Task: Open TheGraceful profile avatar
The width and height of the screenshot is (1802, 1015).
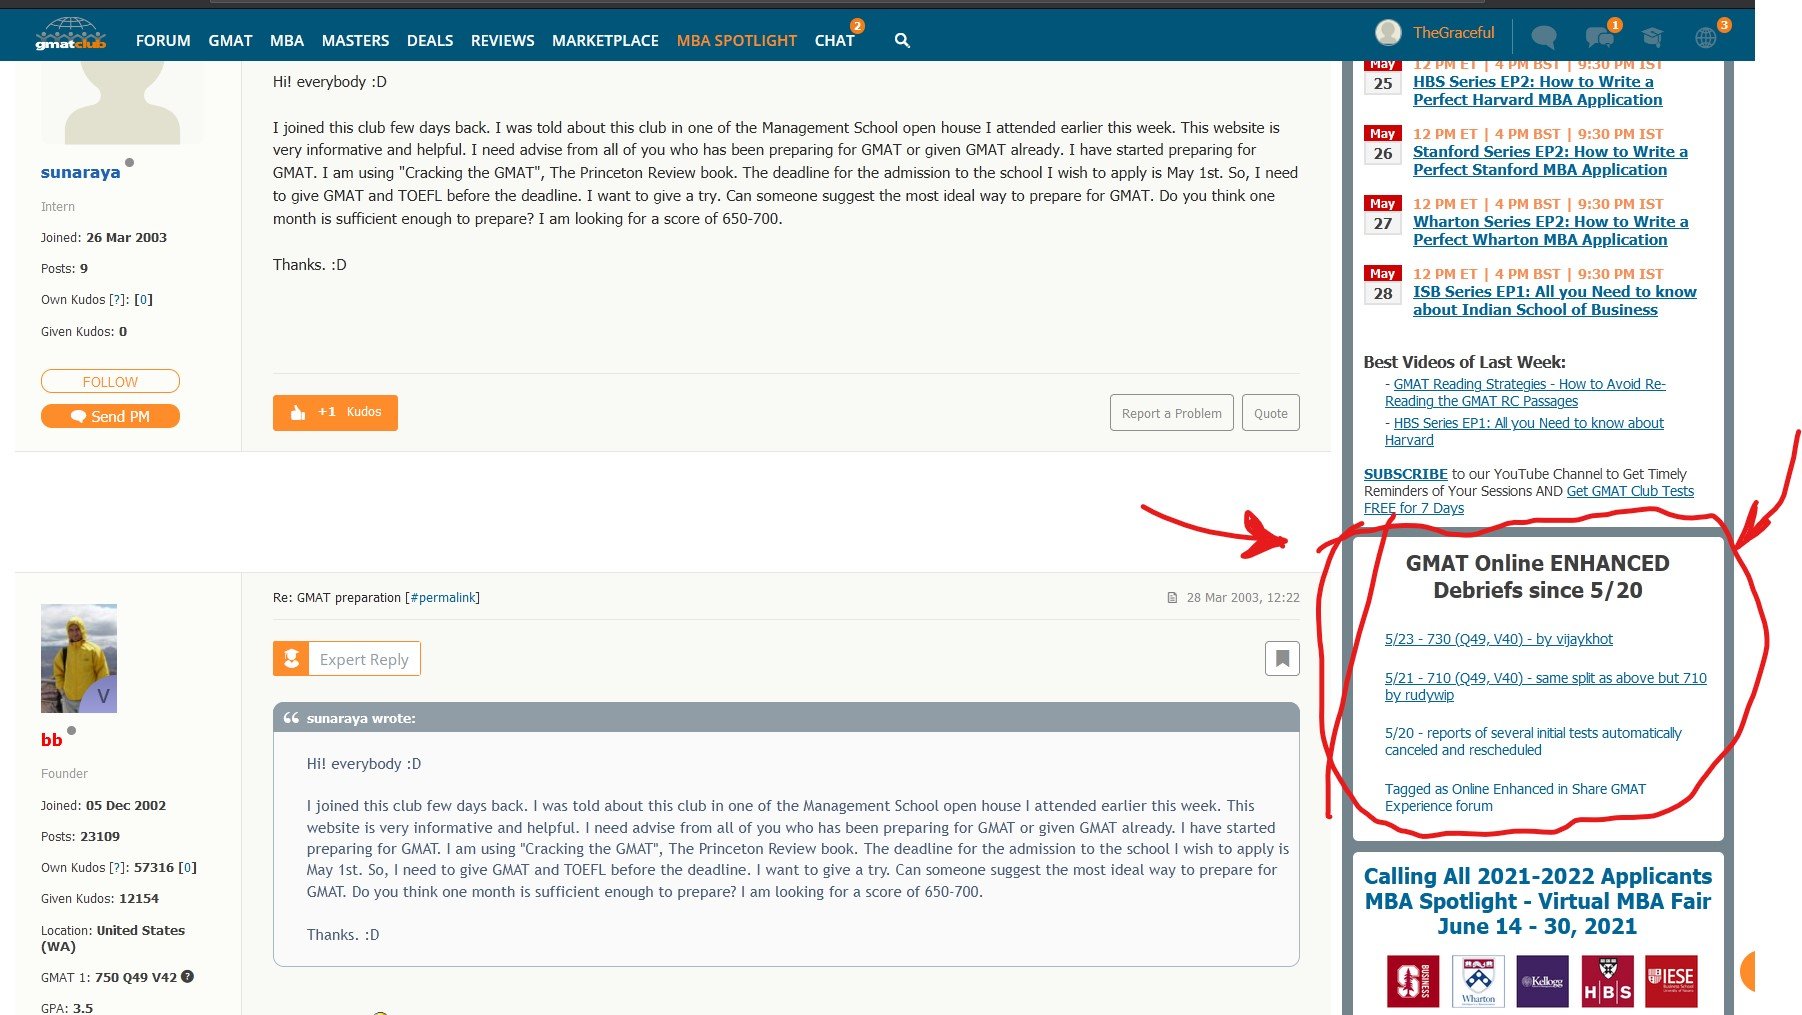Action: tap(1388, 33)
